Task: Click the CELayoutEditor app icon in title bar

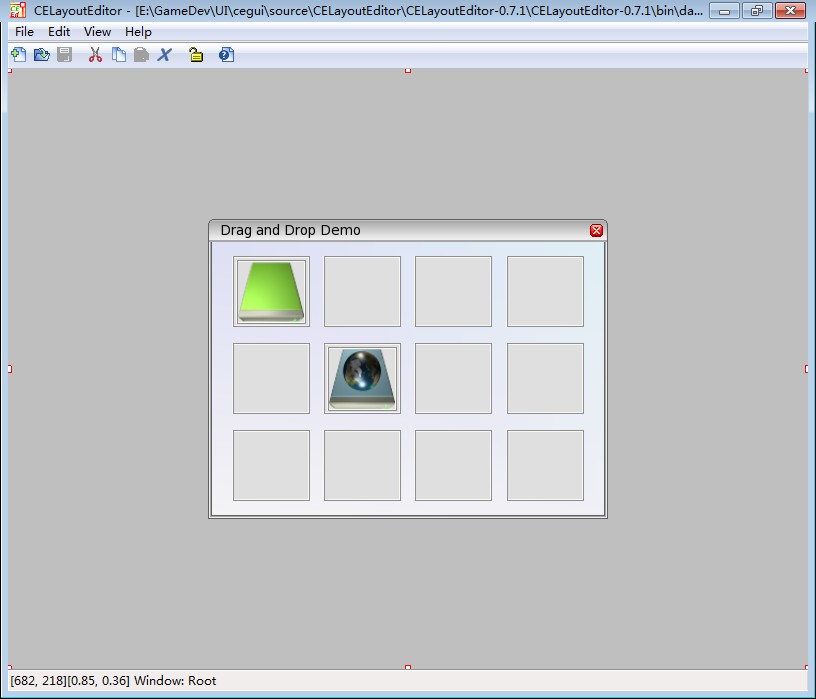Action: (x=18, y=10)
